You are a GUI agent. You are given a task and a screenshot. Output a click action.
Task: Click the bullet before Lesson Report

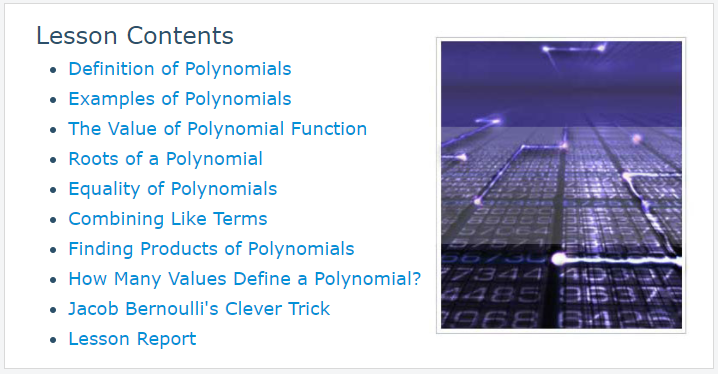tap(54, 340)
